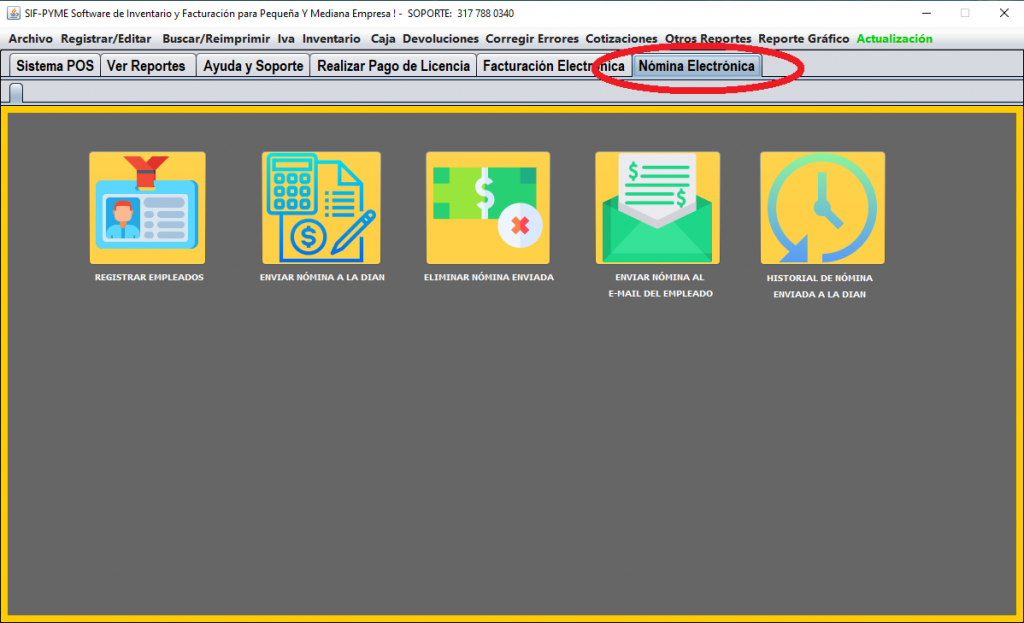This screenshot has height=623, width=1024.
Task: Go to the Ayuda y Soporte tab
Action: point(253,66)
